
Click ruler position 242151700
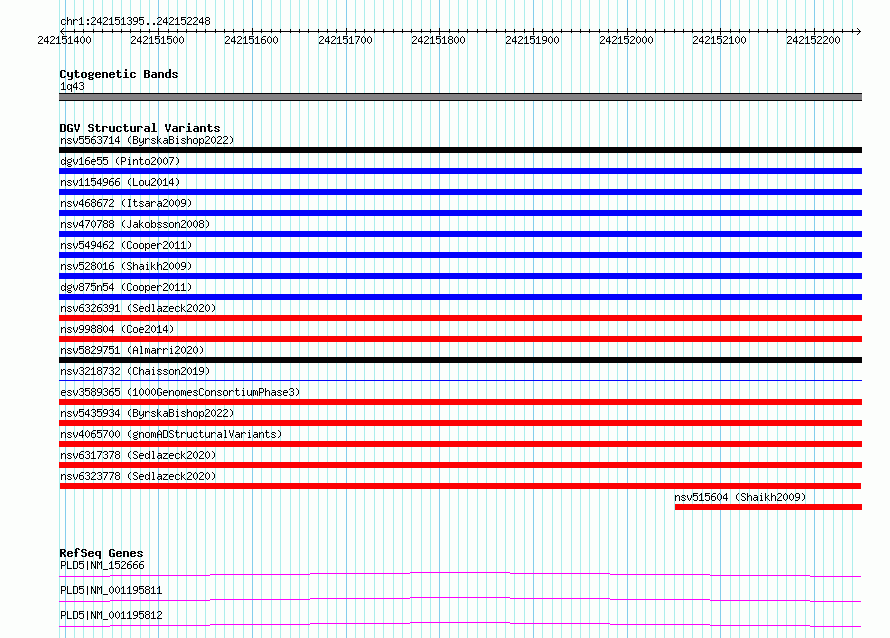[x=345, y=40]
